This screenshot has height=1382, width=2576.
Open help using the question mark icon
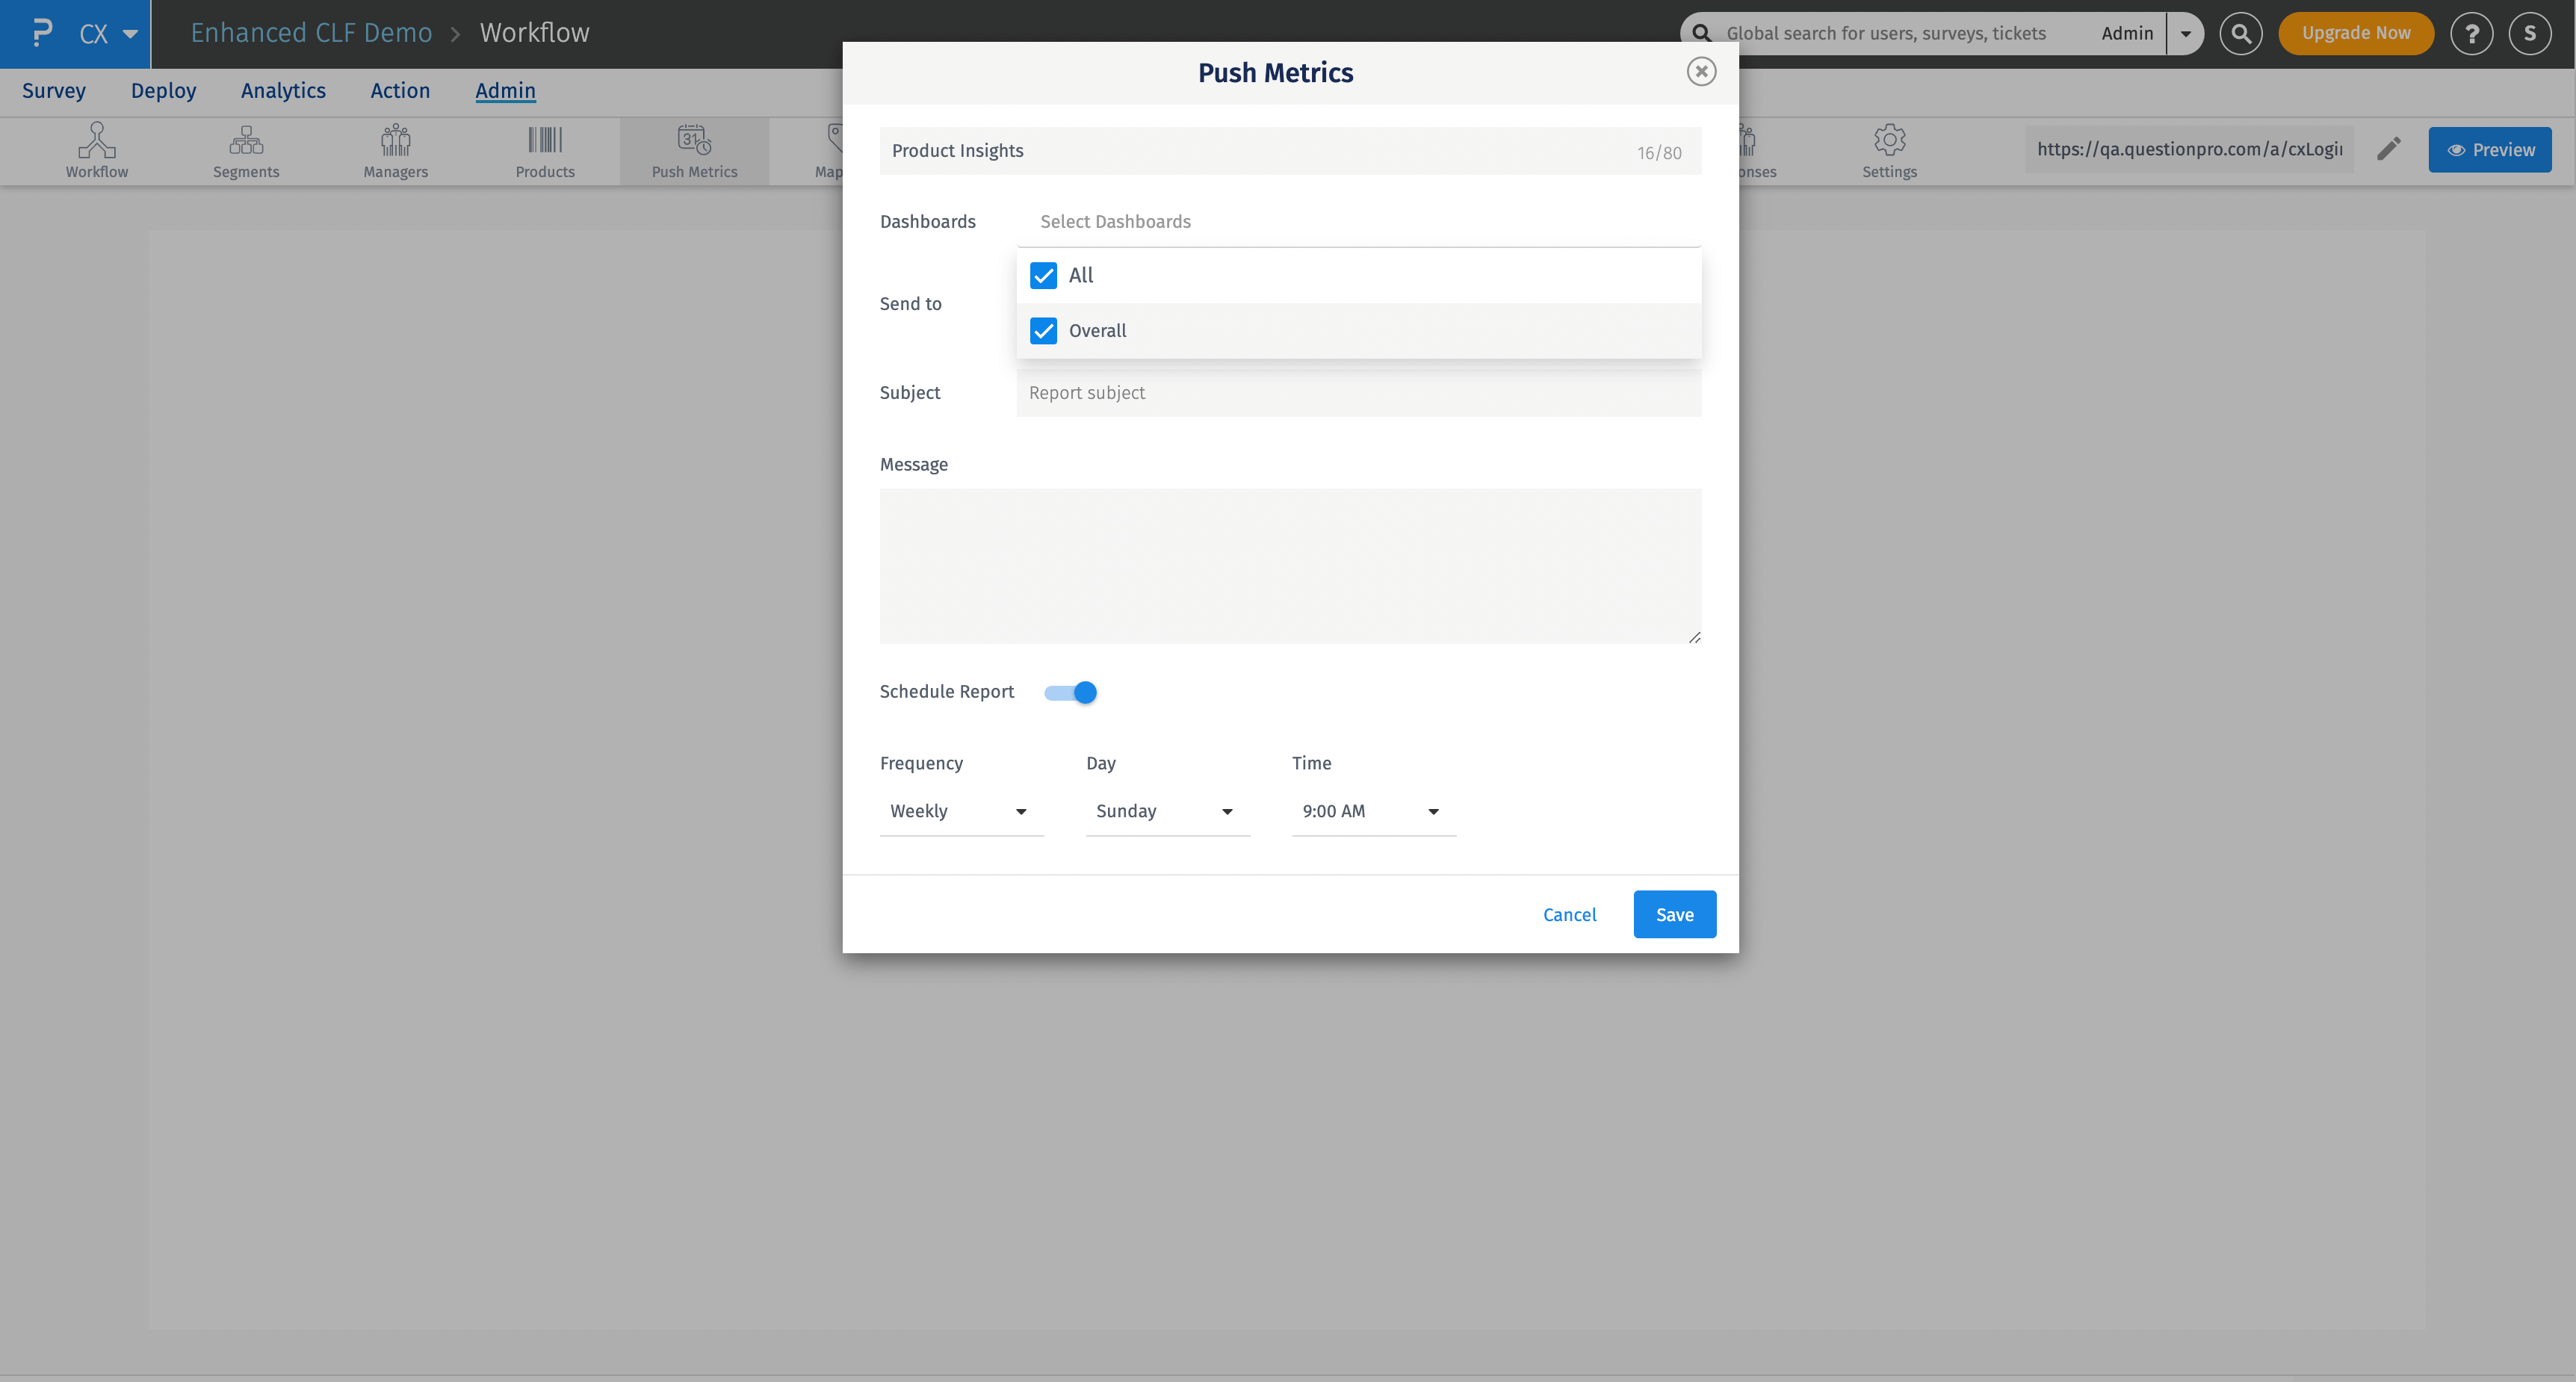[x=2472, y=33]
